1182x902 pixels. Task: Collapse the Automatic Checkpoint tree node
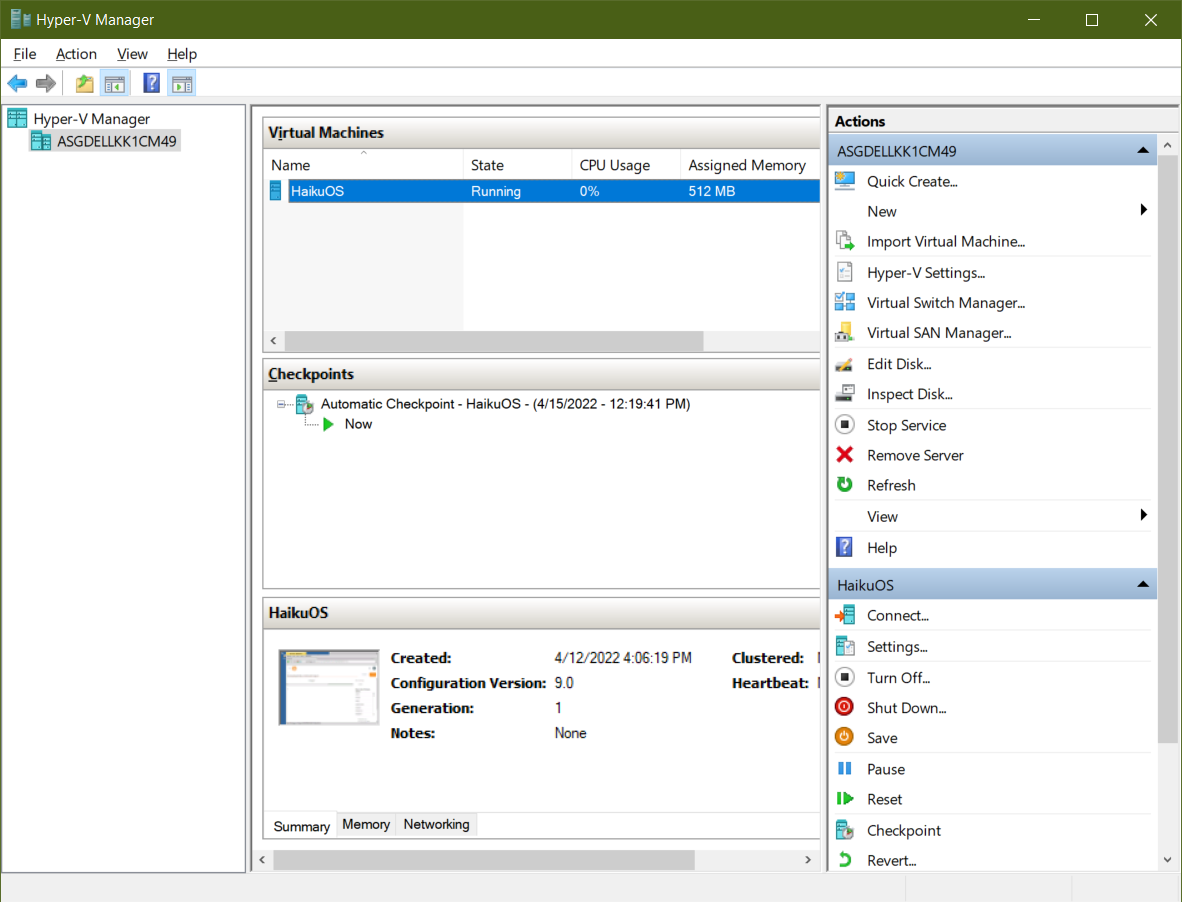(281, 405)
